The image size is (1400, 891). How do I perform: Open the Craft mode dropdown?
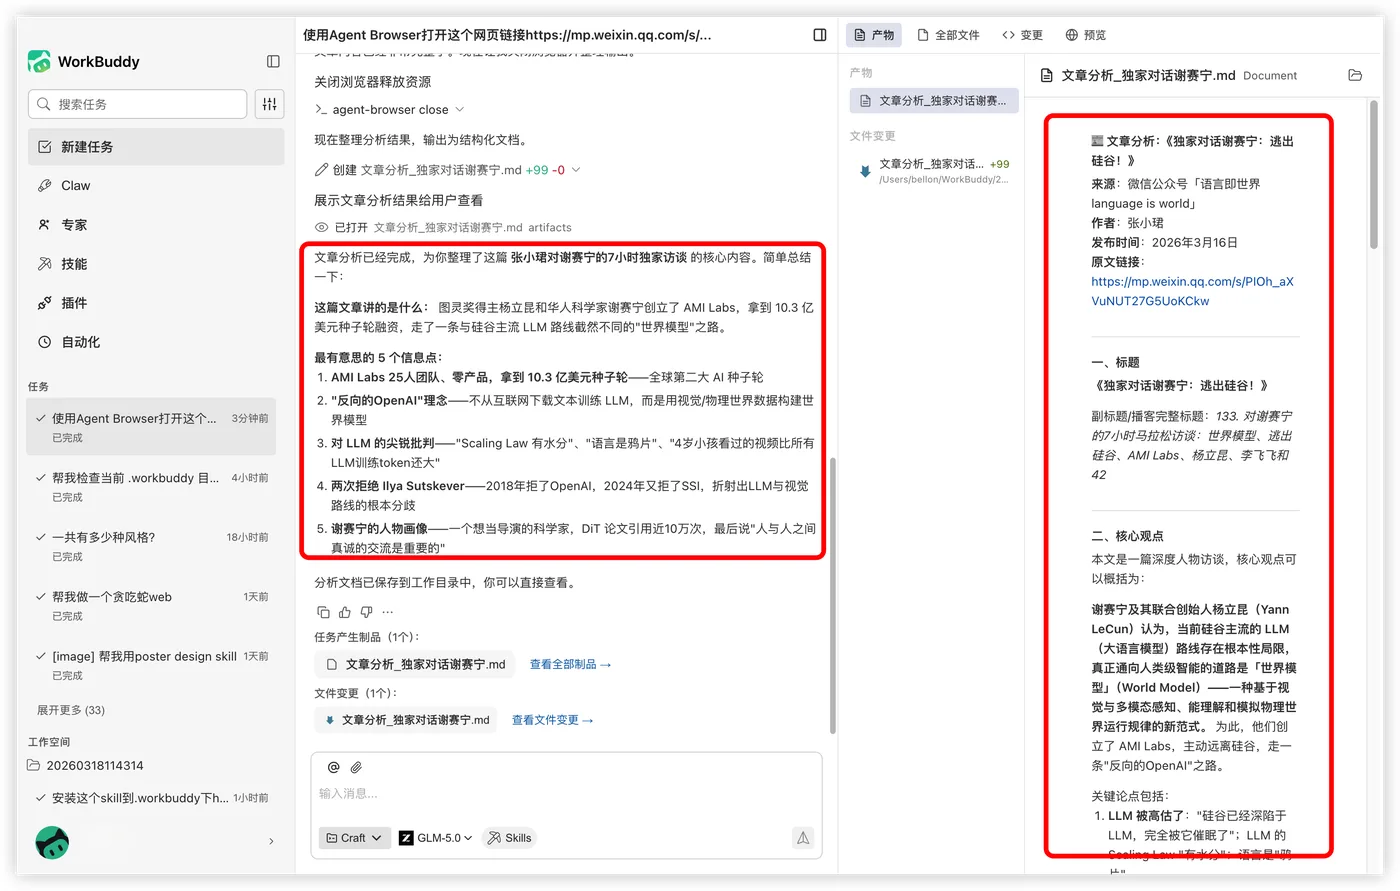coord(354,838)
